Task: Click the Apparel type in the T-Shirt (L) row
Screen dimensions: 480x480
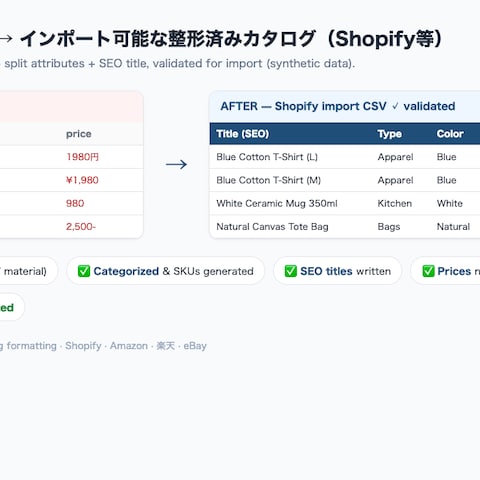Action: tap(395, 157)
